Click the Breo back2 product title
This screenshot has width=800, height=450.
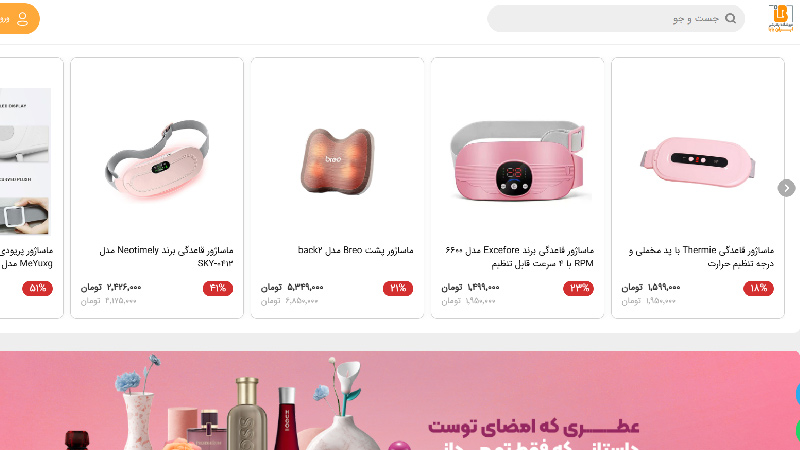356,251
